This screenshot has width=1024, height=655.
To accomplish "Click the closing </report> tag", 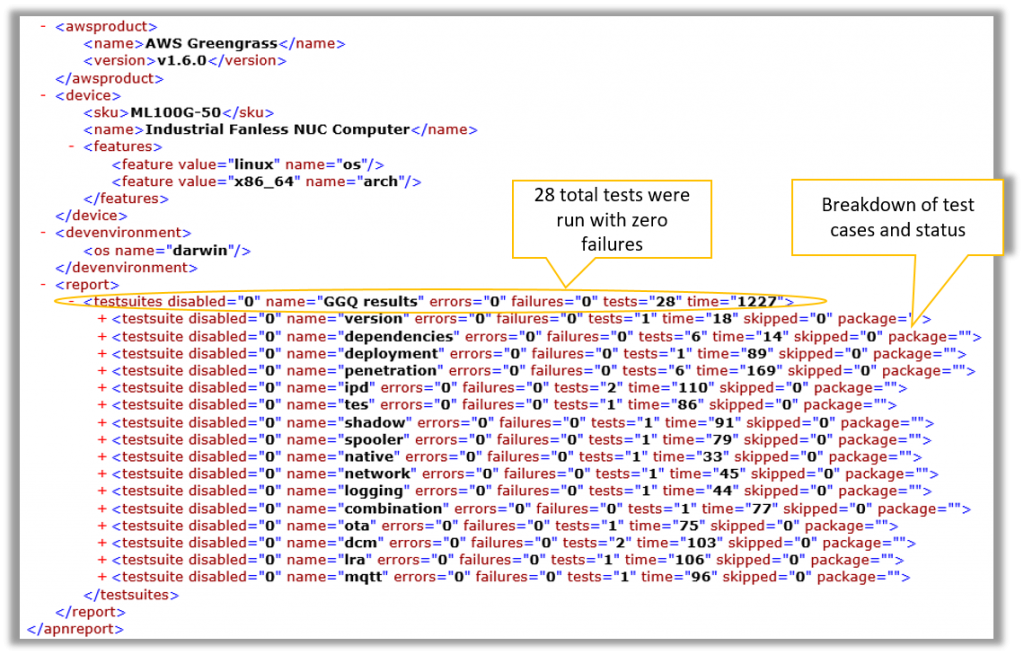I will point(90,613).
